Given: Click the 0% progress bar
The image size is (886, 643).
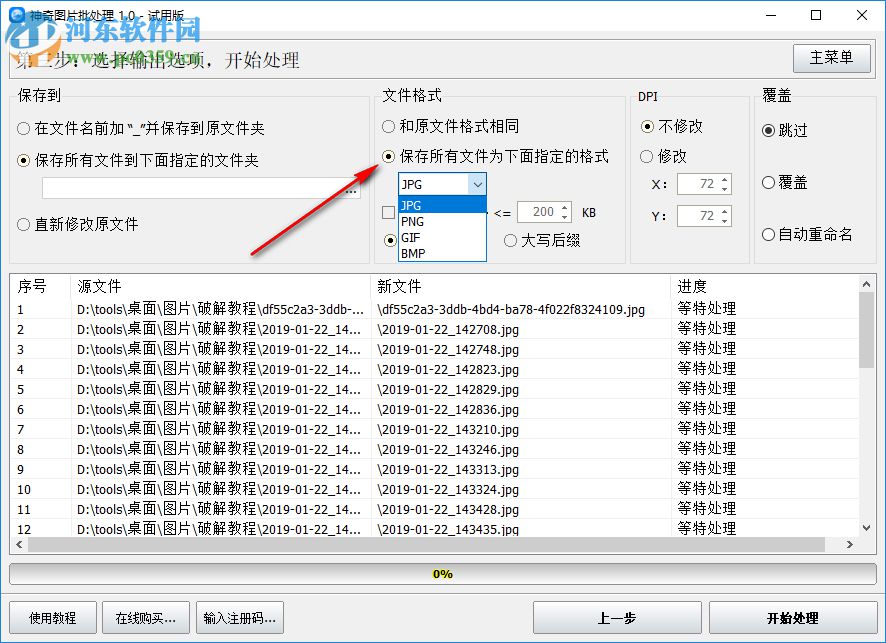Looking at the screenshot, I should click(443, 574).
